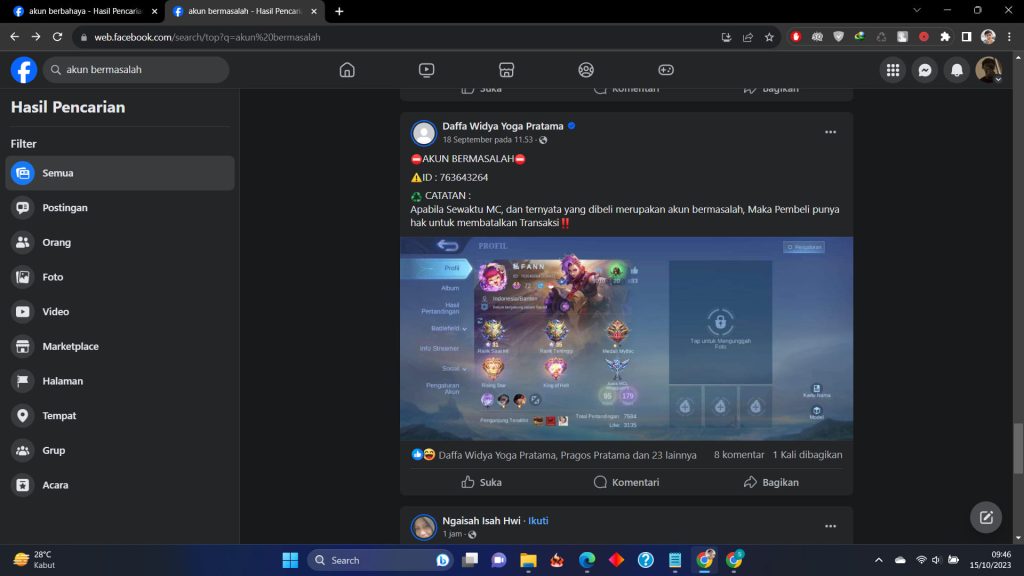Show hidden system tray icons
This screenshot has width=1024, height=576.
click(x=878, y=560)
